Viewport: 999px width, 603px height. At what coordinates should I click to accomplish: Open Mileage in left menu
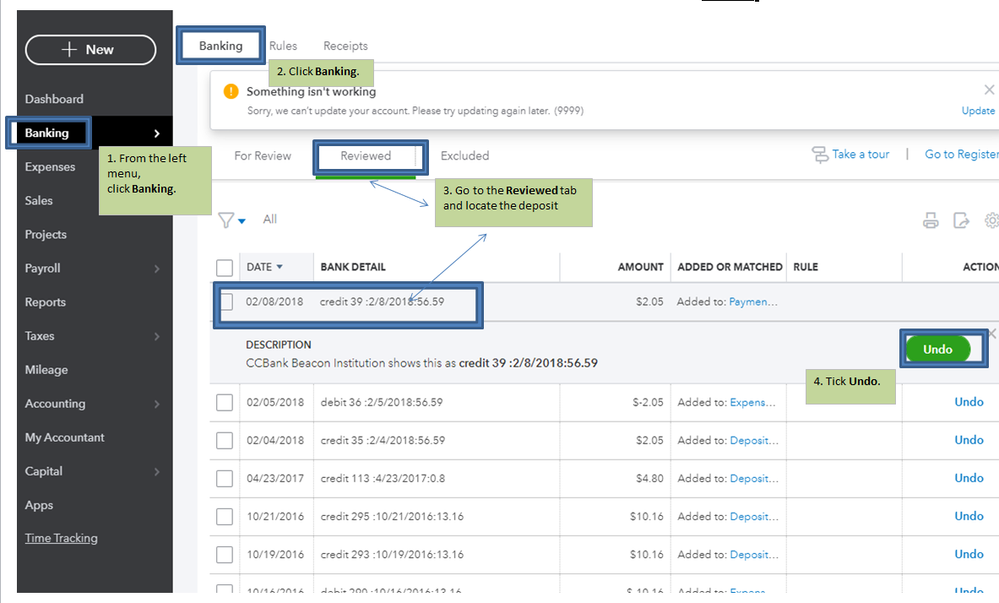(x=47, y=369)
